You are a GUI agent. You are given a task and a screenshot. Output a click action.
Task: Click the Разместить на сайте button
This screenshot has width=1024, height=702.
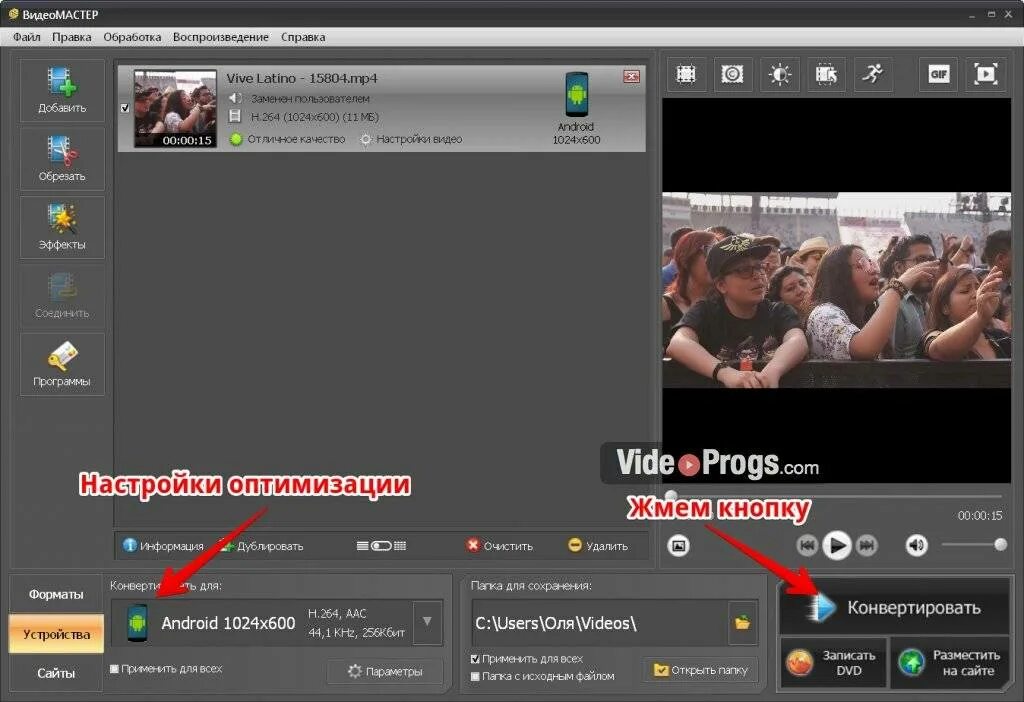click(951, 662)
